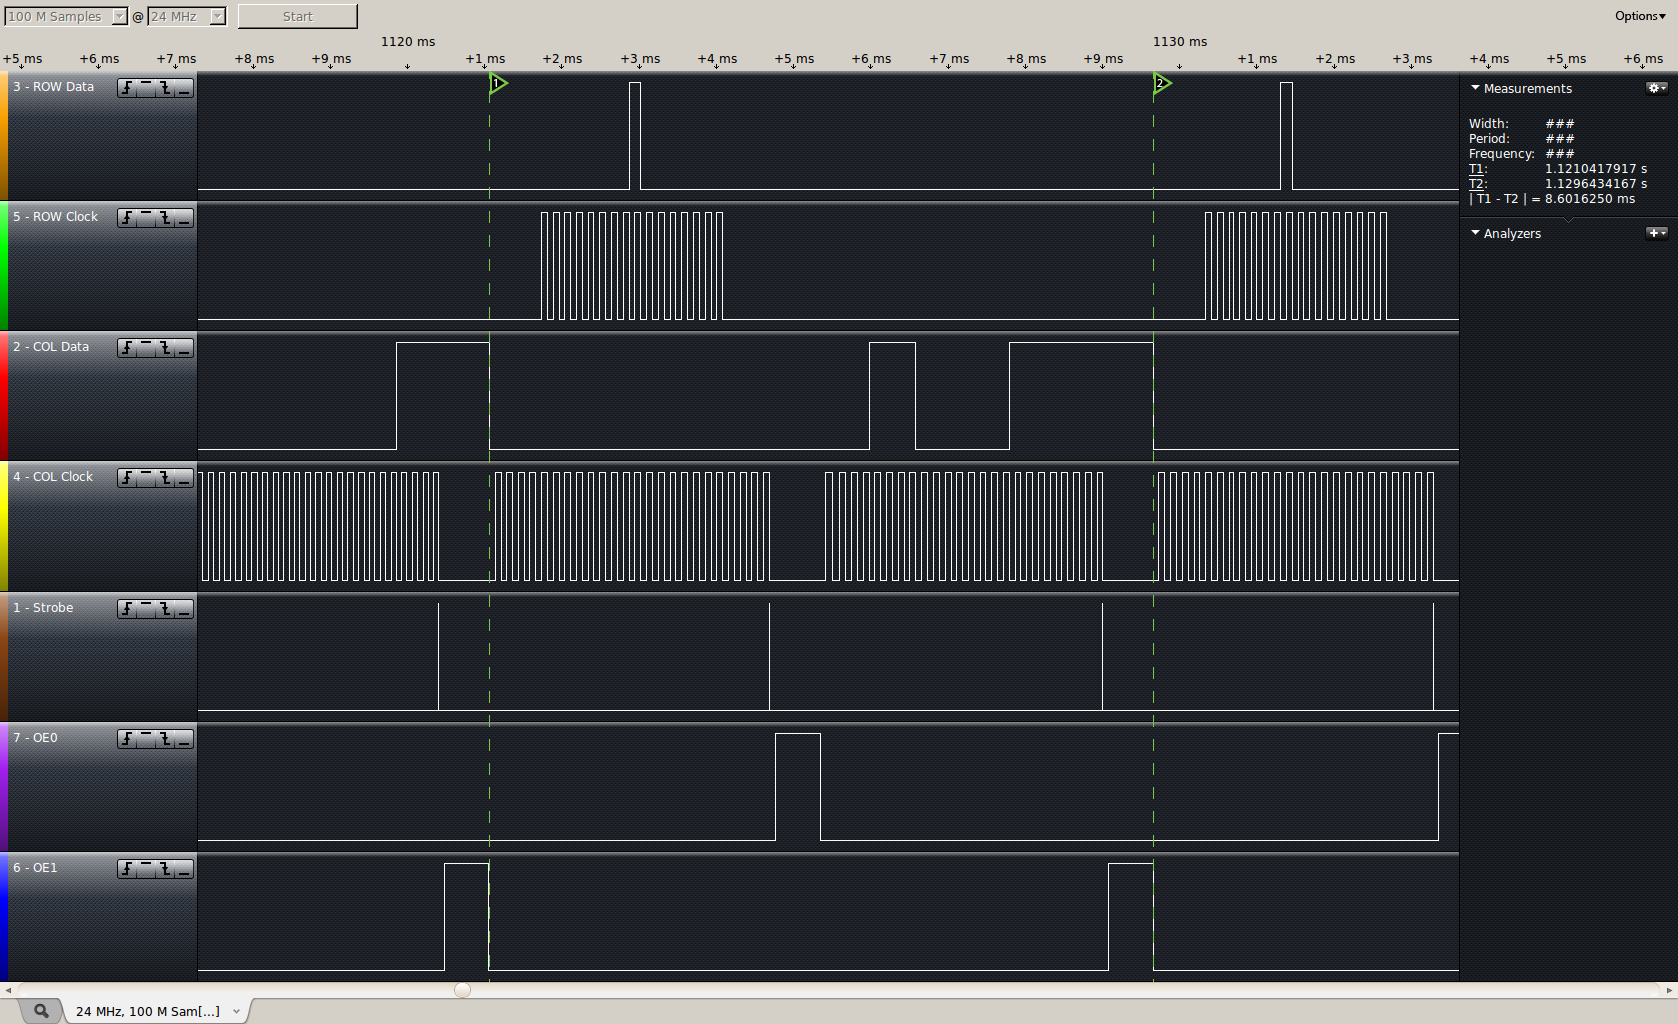This screenshot has width=1678, height=1024.
Task: Toggle high level trigger on OE1
Action: coord(146,869)
